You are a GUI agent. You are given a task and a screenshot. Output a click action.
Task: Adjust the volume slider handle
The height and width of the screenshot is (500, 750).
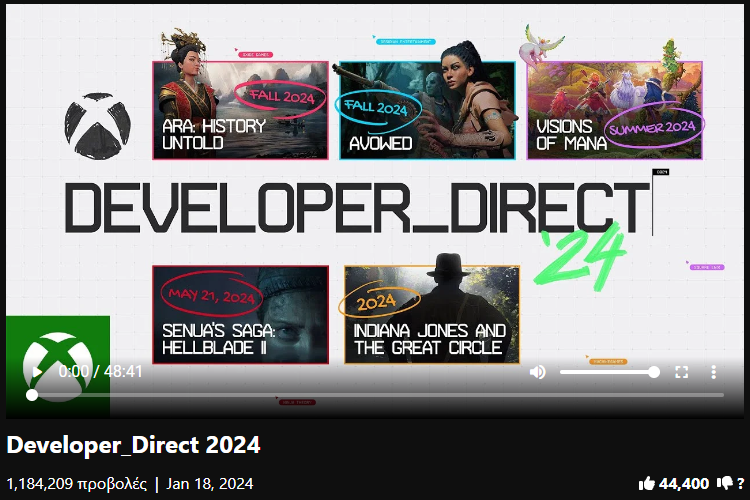[x=654, y=372]
